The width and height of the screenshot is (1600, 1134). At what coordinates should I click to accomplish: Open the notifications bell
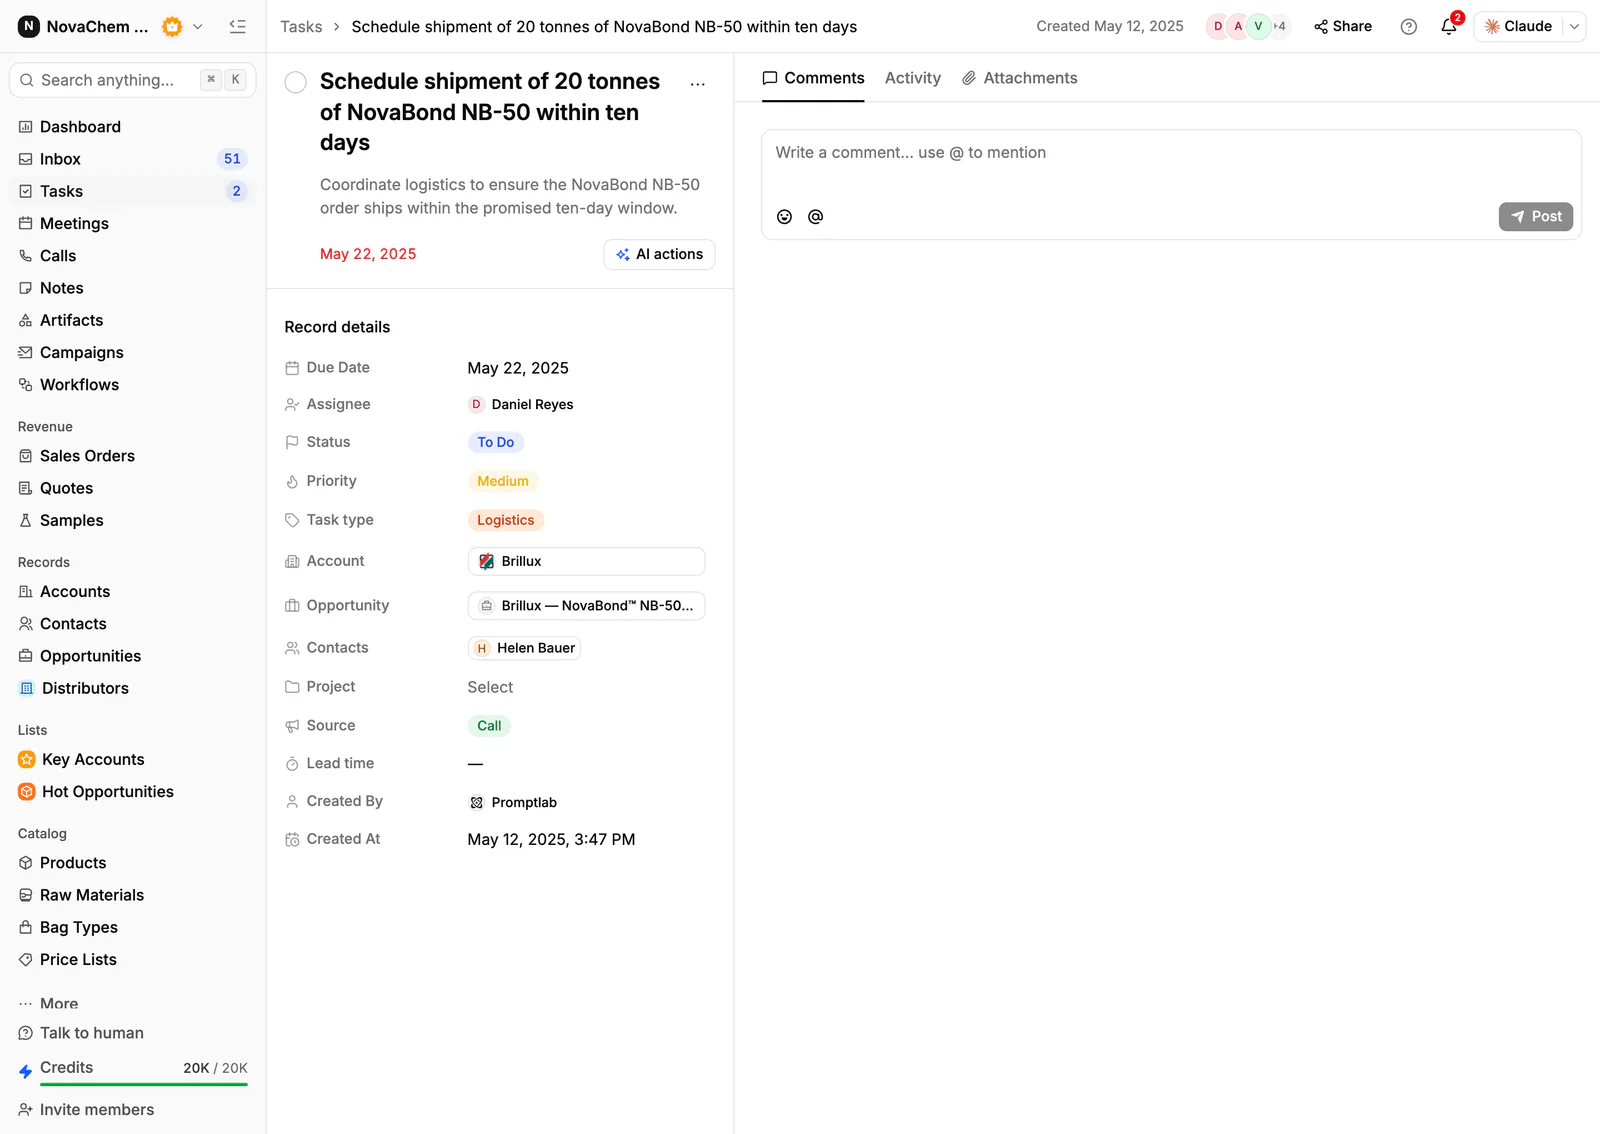point(1449,27)
